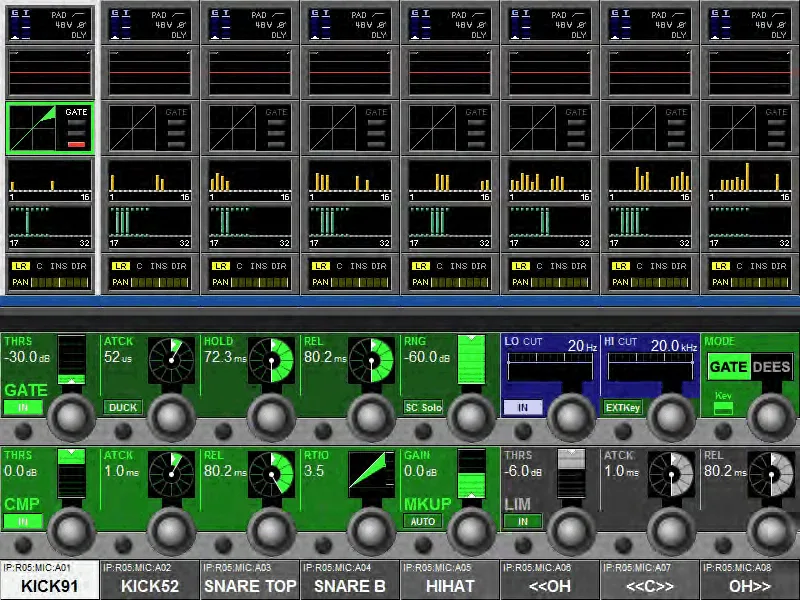Open <<OH LR pan routing block
Screen dimensions: 800x600
(x=549, y=274)
